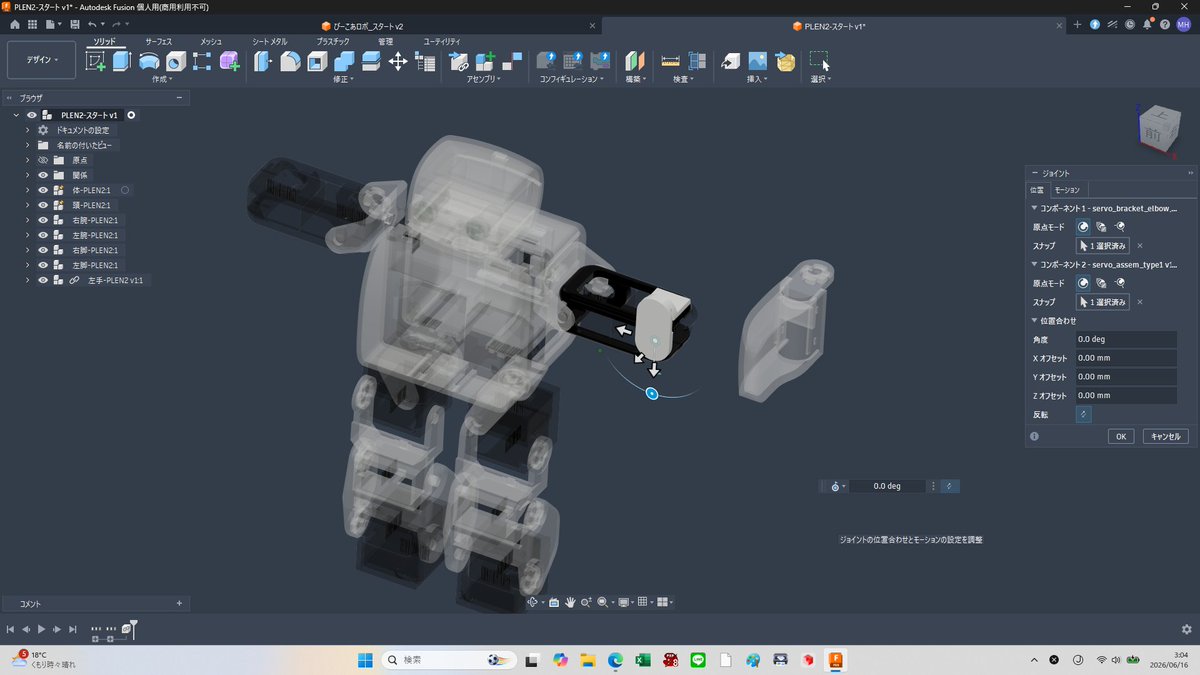Select the Press Pull tool in 修正
Screen dimensions: 1200x675
(264, 61)
